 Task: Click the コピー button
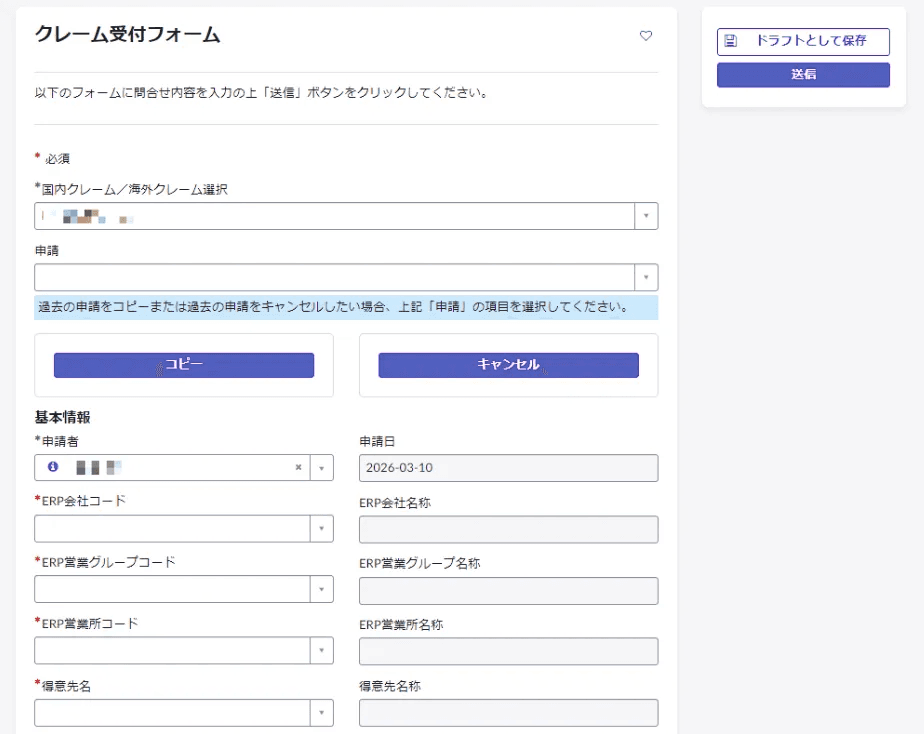(x=184, y=365)
